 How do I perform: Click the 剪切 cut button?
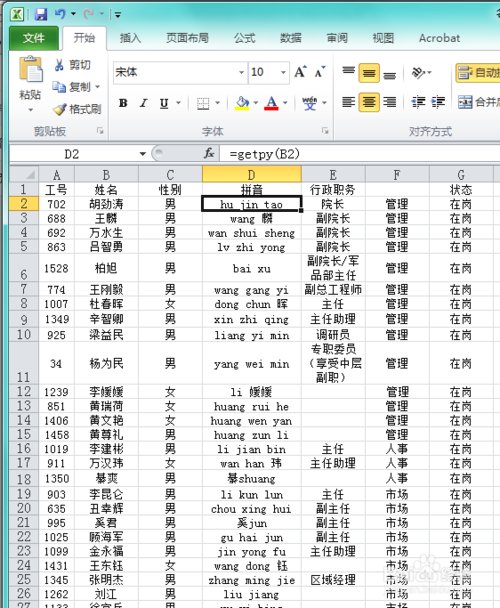(73, 65)
